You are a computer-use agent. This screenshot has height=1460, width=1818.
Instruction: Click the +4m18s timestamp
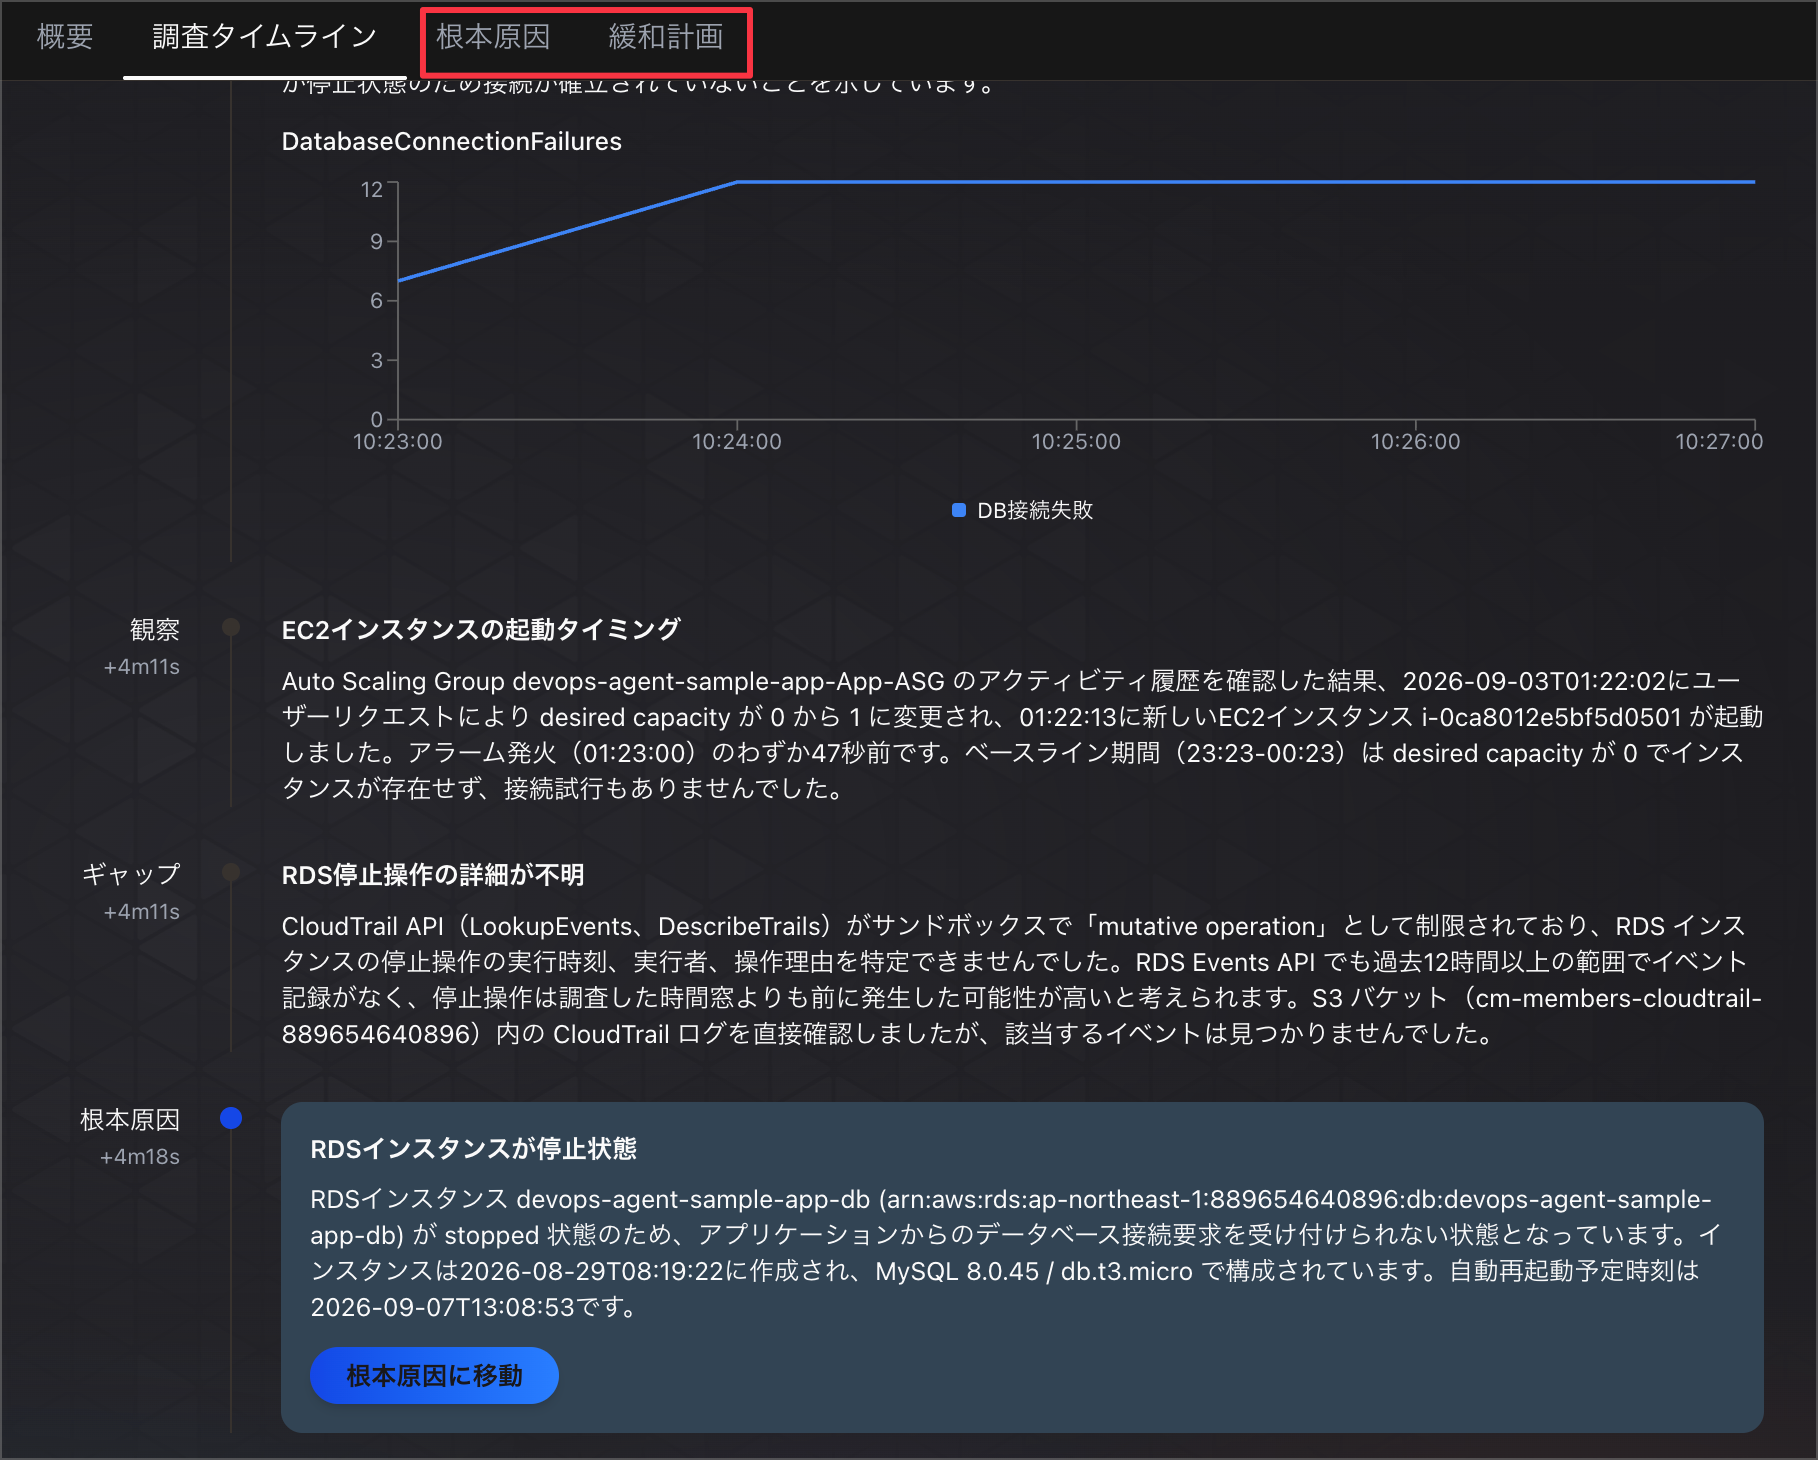(140, 1157)
